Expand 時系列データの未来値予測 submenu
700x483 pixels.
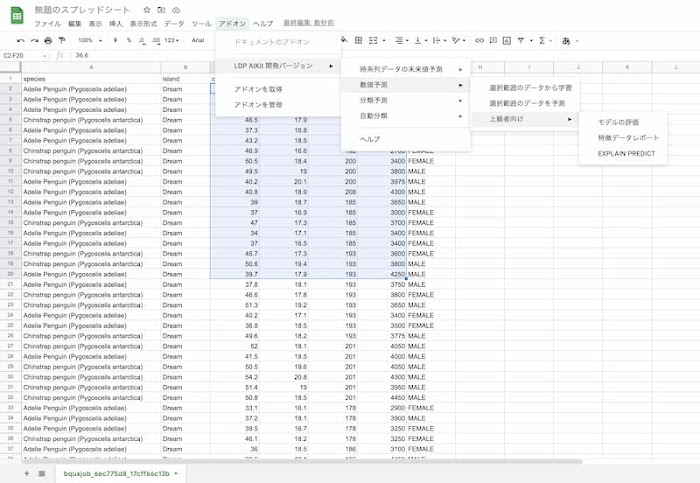[x=405, y=69]
